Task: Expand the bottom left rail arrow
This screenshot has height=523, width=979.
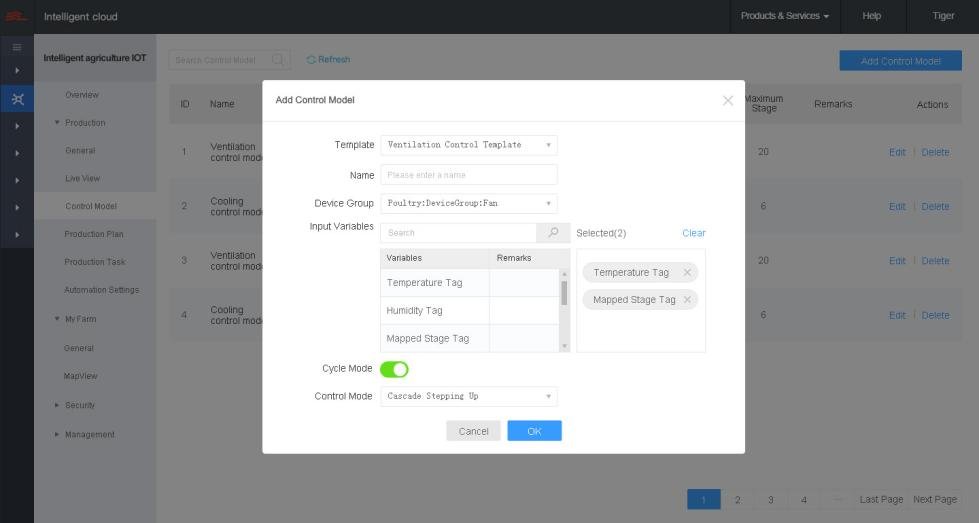Action: (x=17, y=235)
